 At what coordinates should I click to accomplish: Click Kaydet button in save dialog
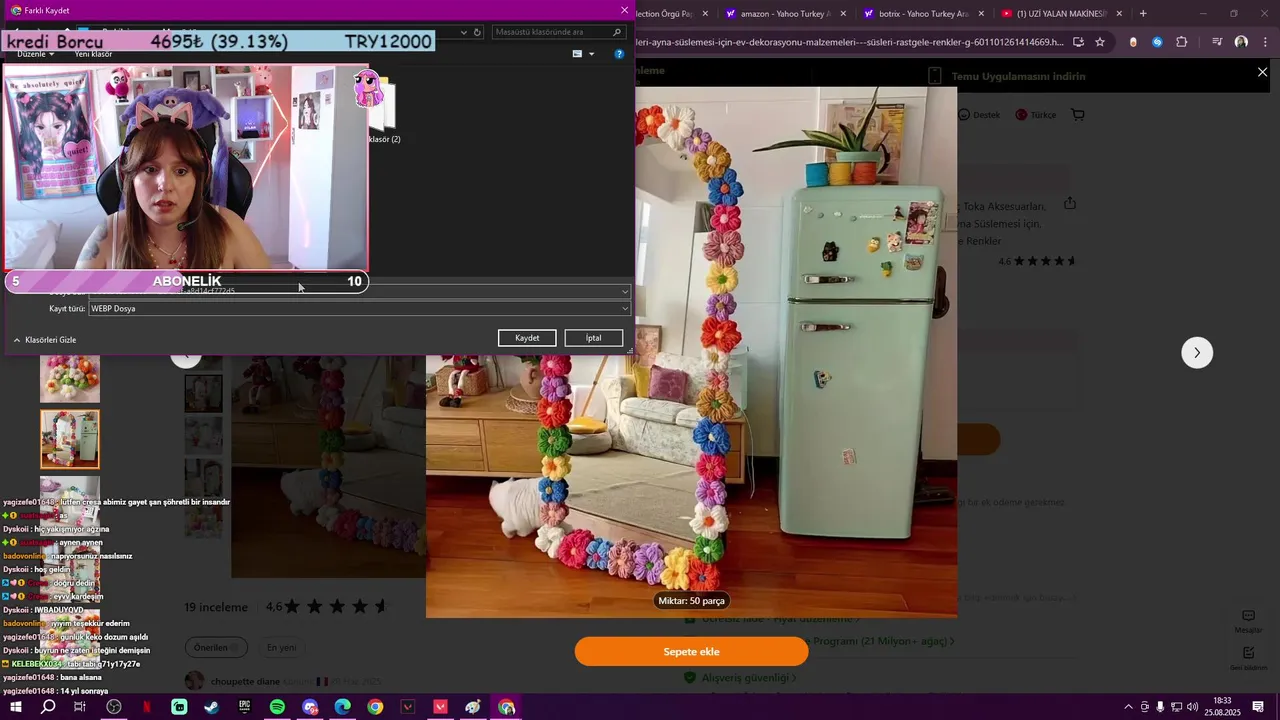click(x=527, y=338)
